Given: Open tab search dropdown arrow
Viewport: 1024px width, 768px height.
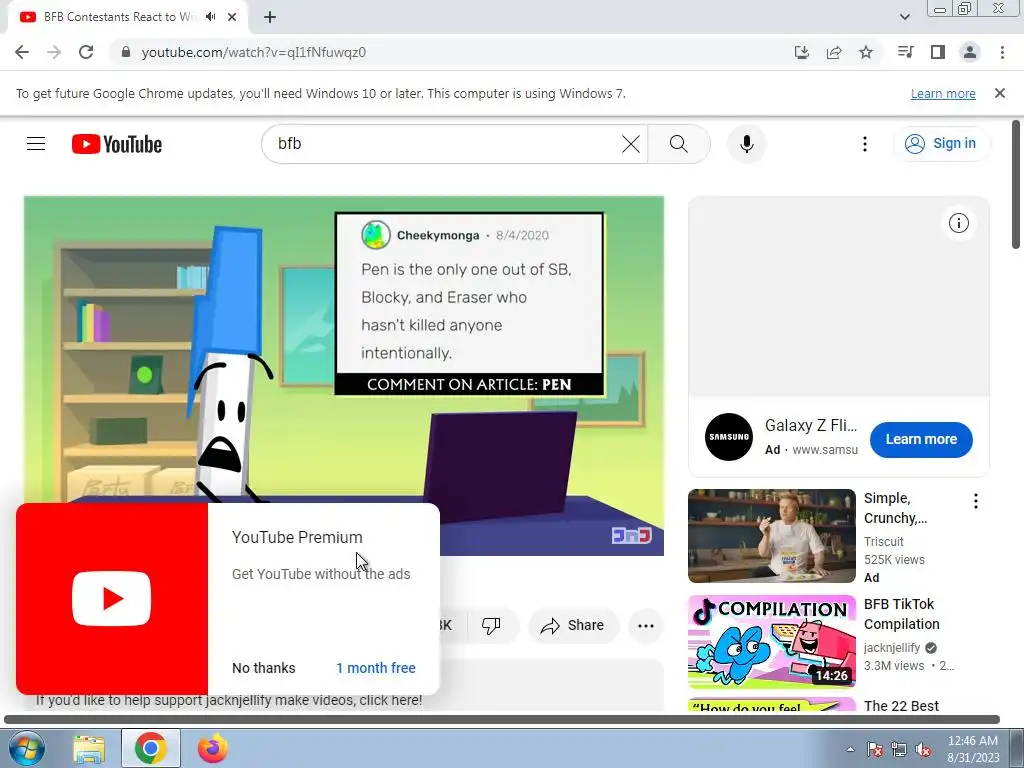Looking at the screenshot, I should point(904,17).
